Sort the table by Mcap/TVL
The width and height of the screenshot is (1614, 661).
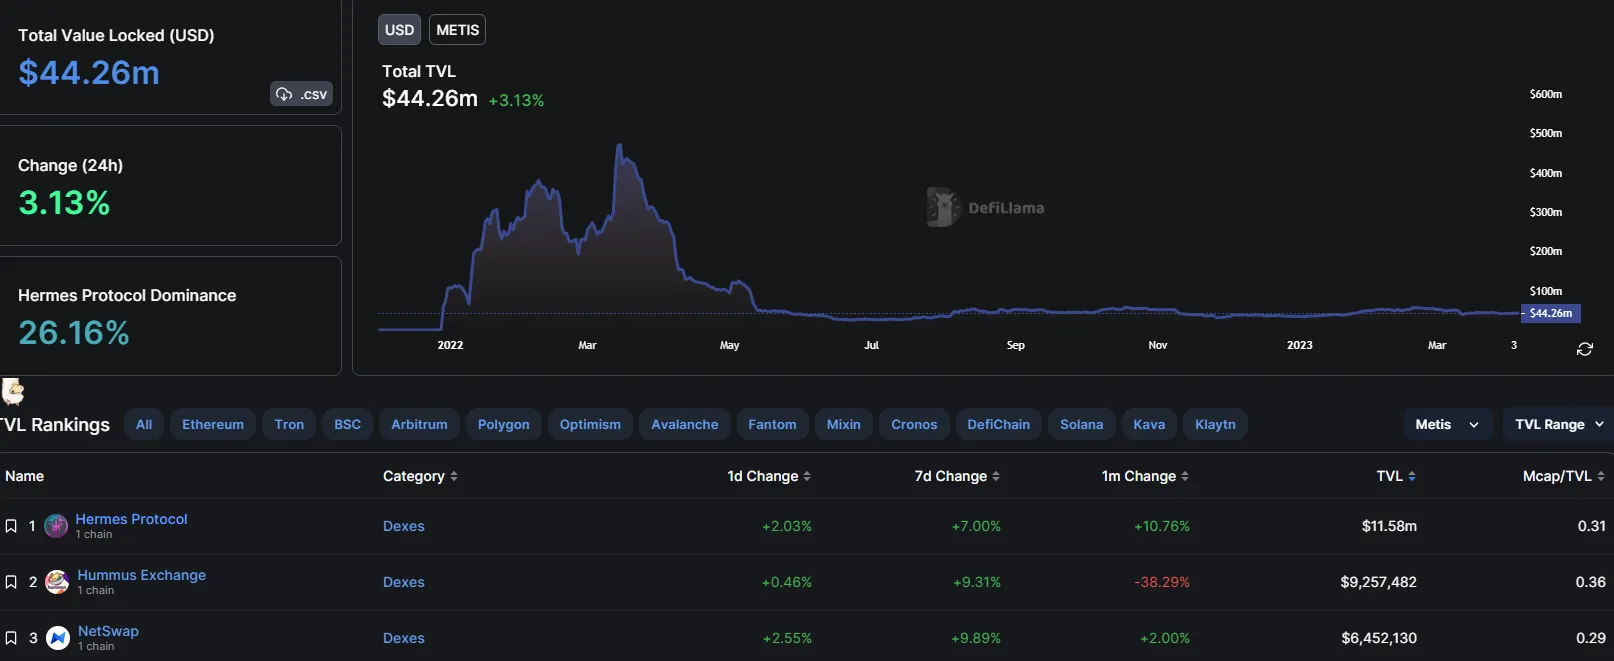(x=1564, y=476)
